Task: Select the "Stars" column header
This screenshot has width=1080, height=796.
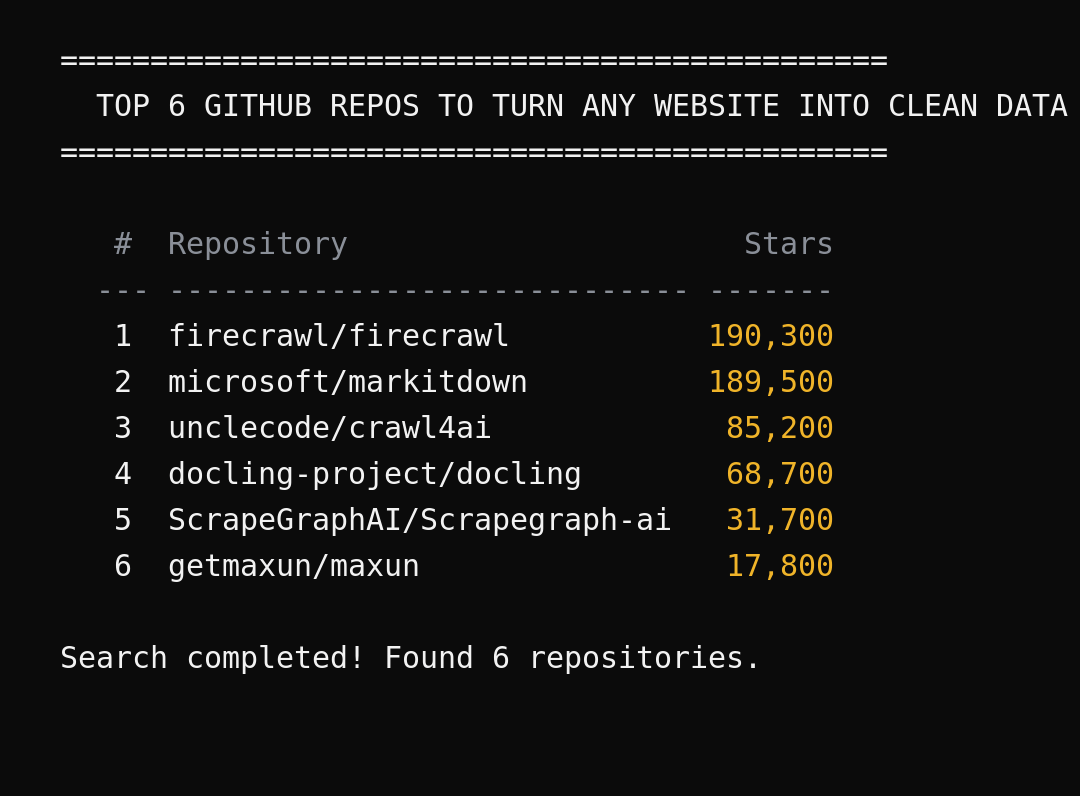Action: pos(788,244)
